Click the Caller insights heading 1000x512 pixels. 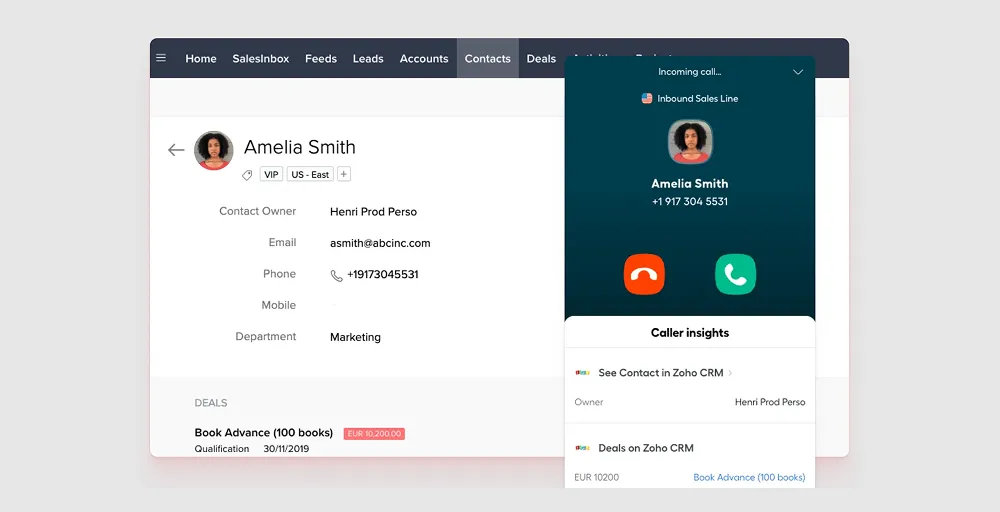click(690, 333)
